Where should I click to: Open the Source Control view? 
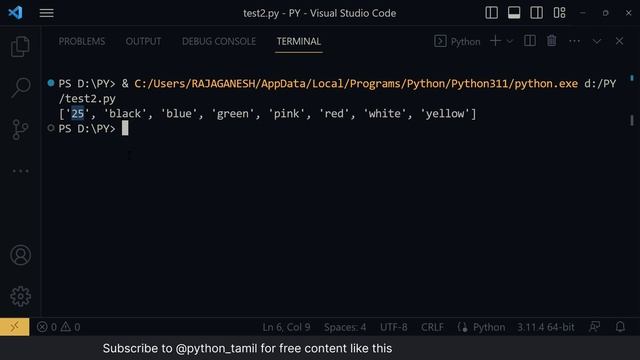(x=20, y=129)
